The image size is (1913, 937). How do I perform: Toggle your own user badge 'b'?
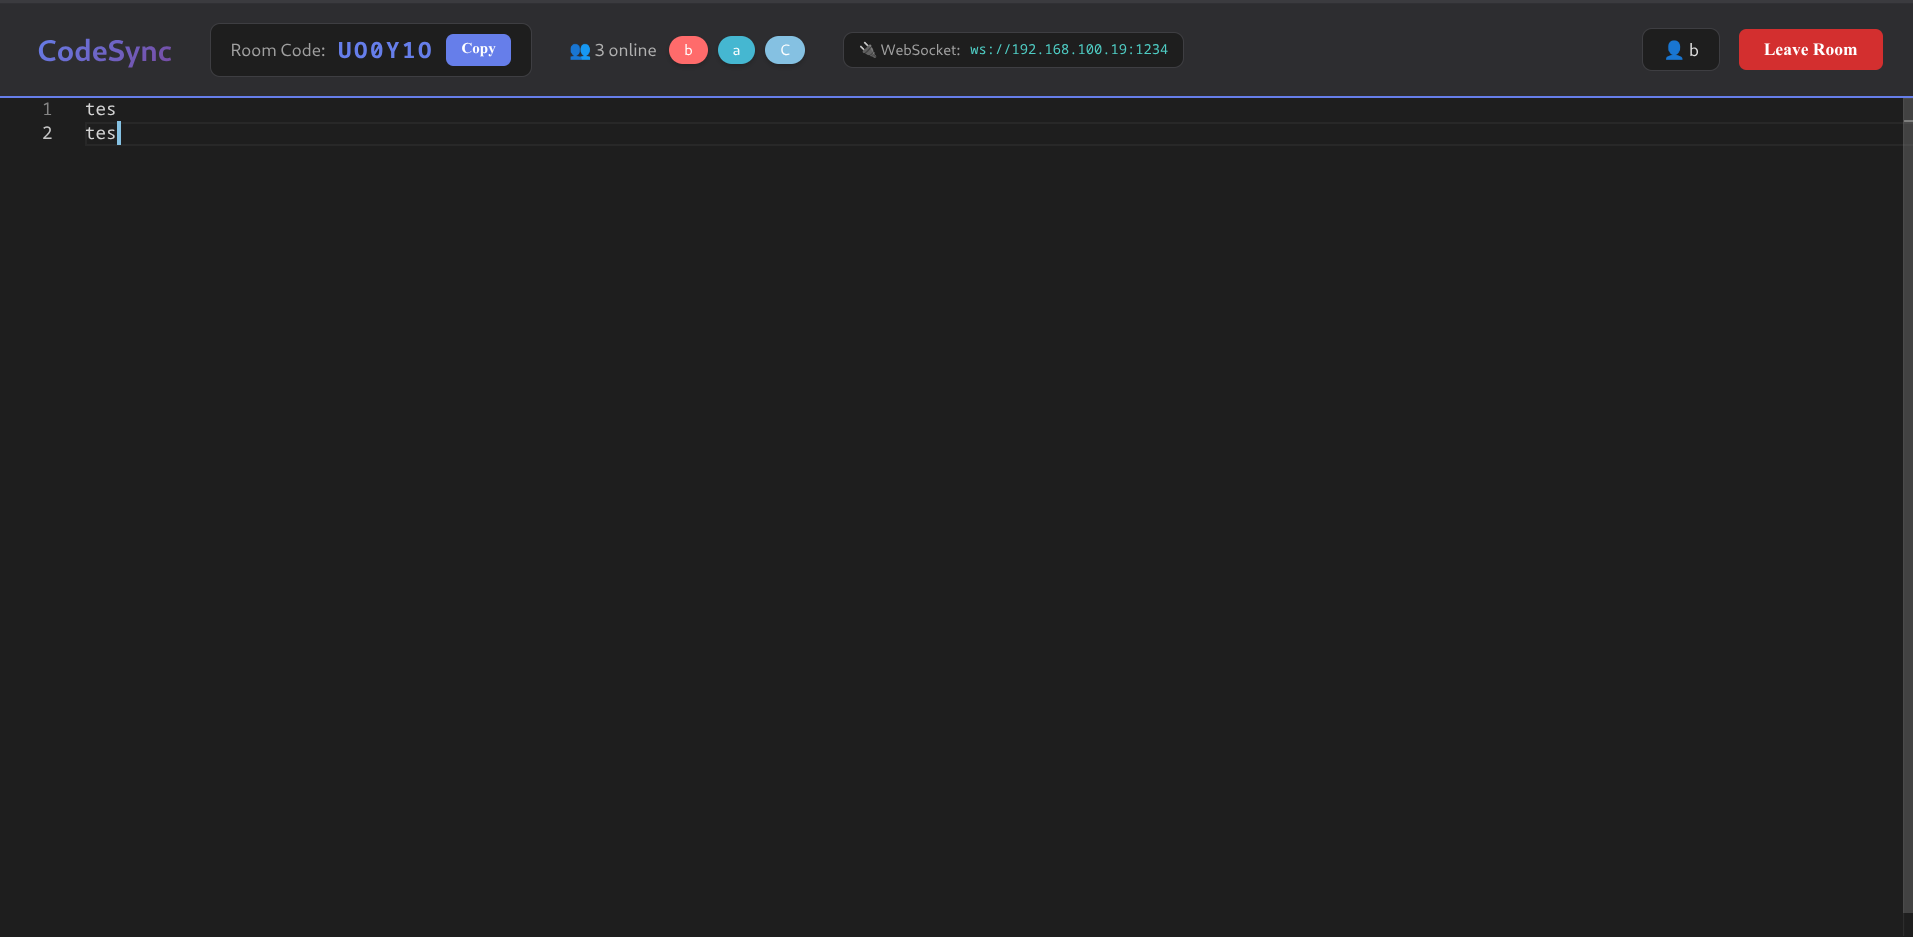point(1681,49)
